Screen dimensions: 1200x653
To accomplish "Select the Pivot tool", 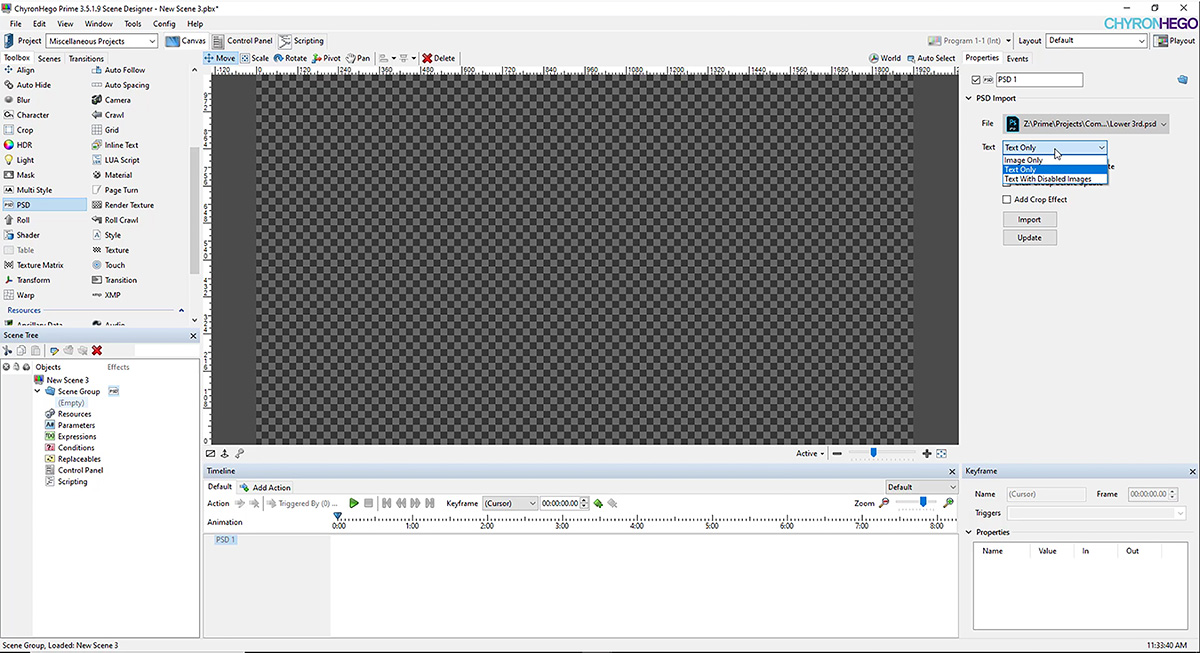I will click(326, 58).
